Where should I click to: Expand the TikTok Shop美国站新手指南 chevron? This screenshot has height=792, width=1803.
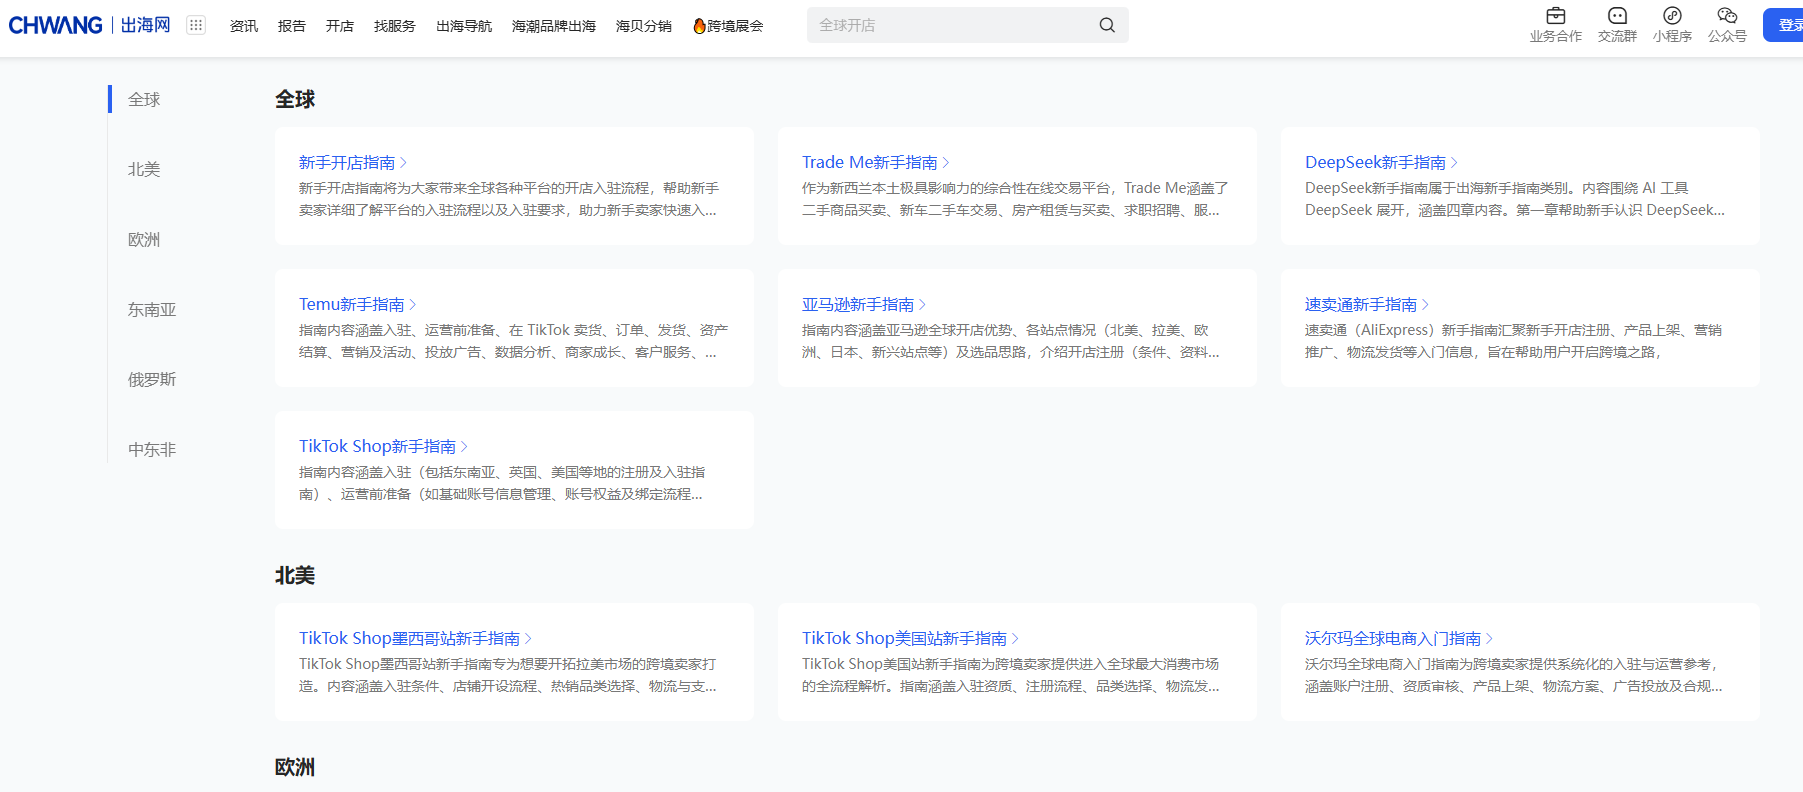coord(1015,639)
